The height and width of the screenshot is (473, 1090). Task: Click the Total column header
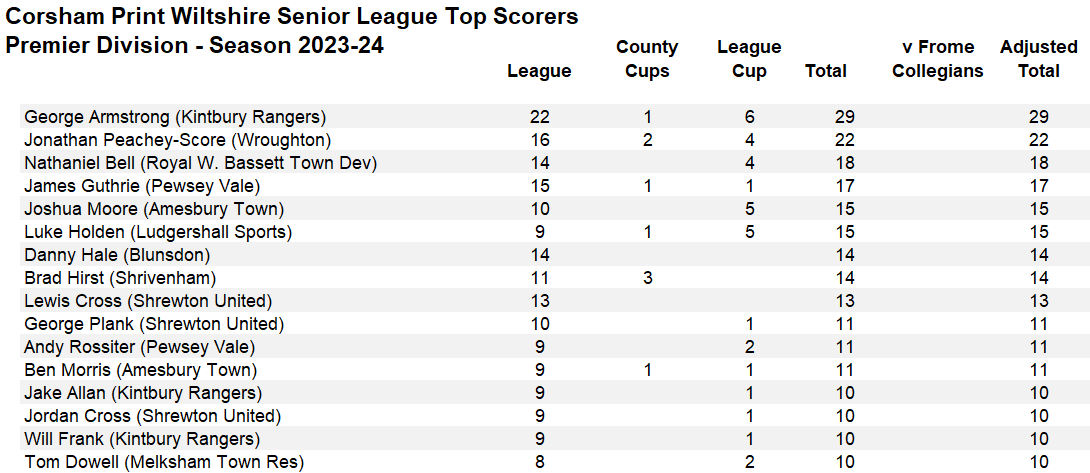(826, 71)
